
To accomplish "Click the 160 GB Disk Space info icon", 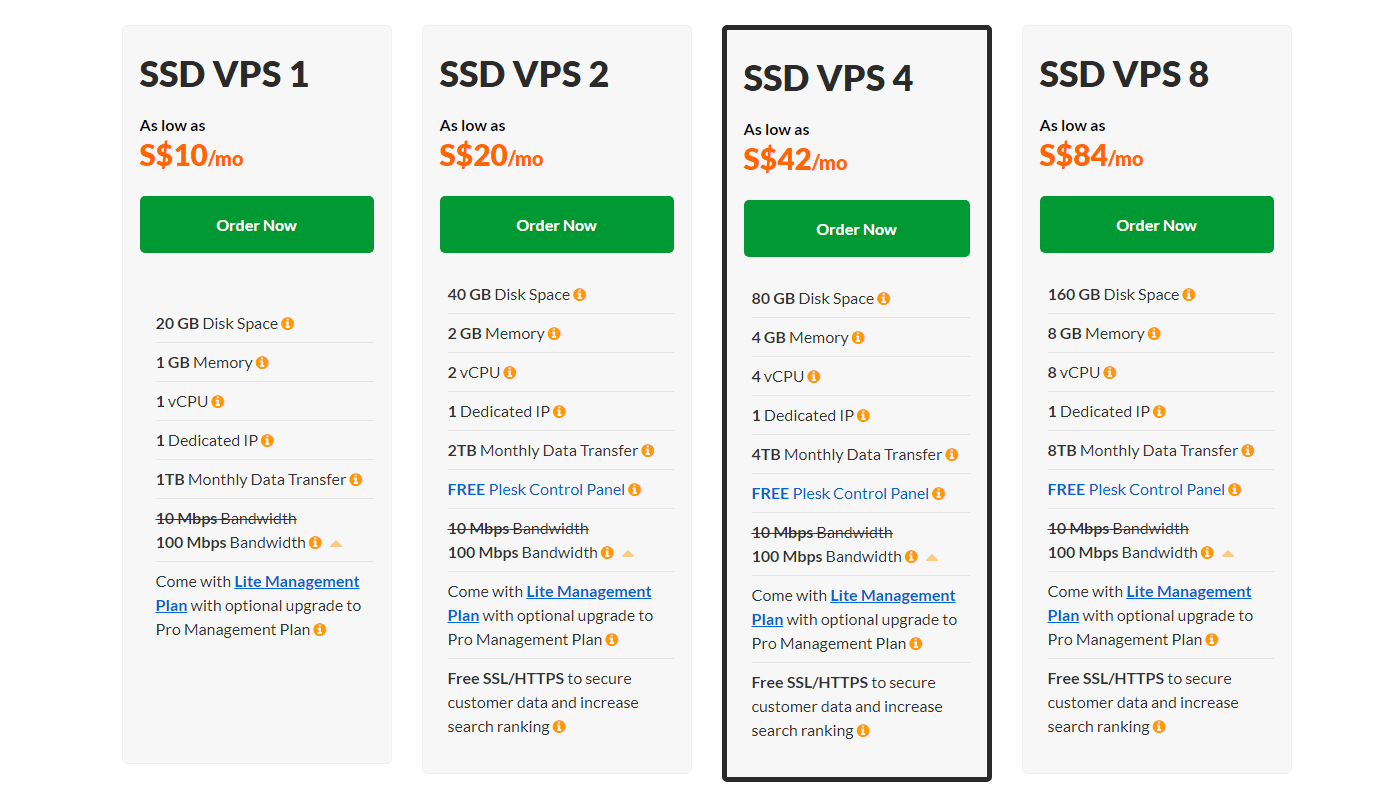I will point(1188,294).
